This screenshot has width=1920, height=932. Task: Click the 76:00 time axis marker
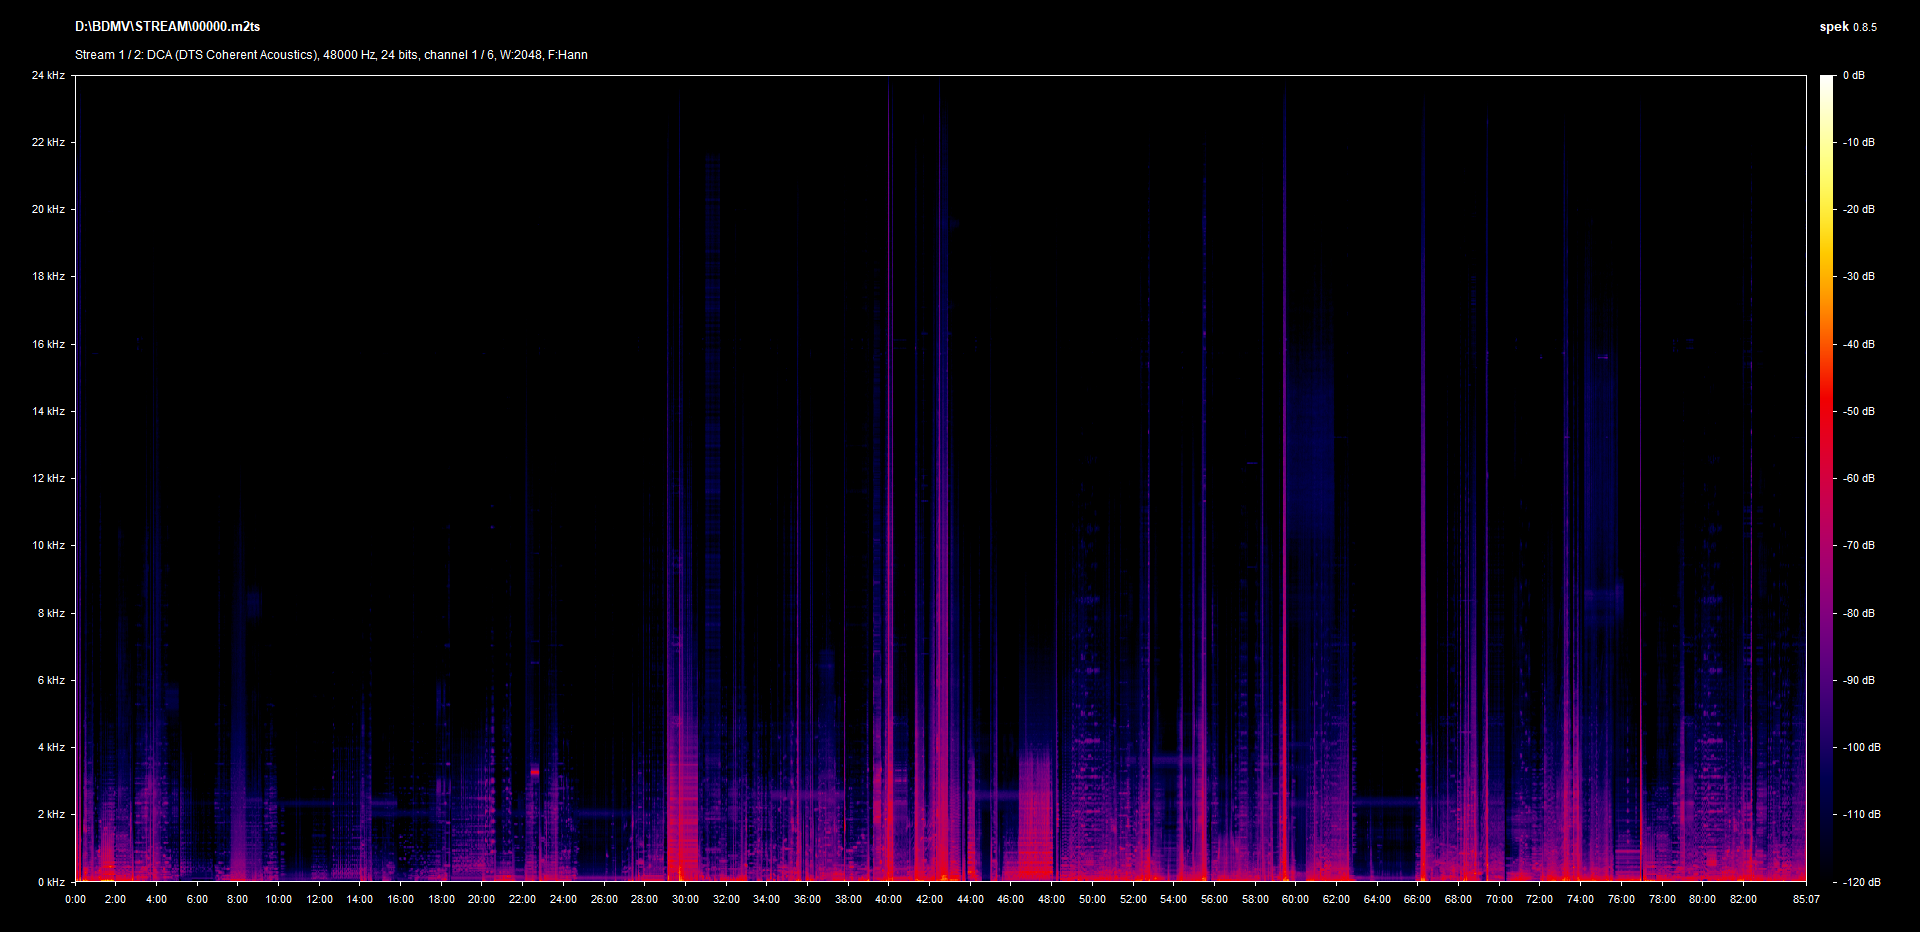(x=1621, y=899)
